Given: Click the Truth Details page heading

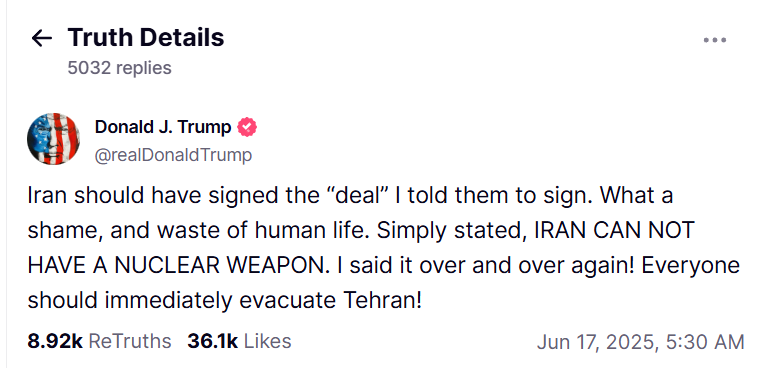Looking at the screenshot, I should 146,37.
